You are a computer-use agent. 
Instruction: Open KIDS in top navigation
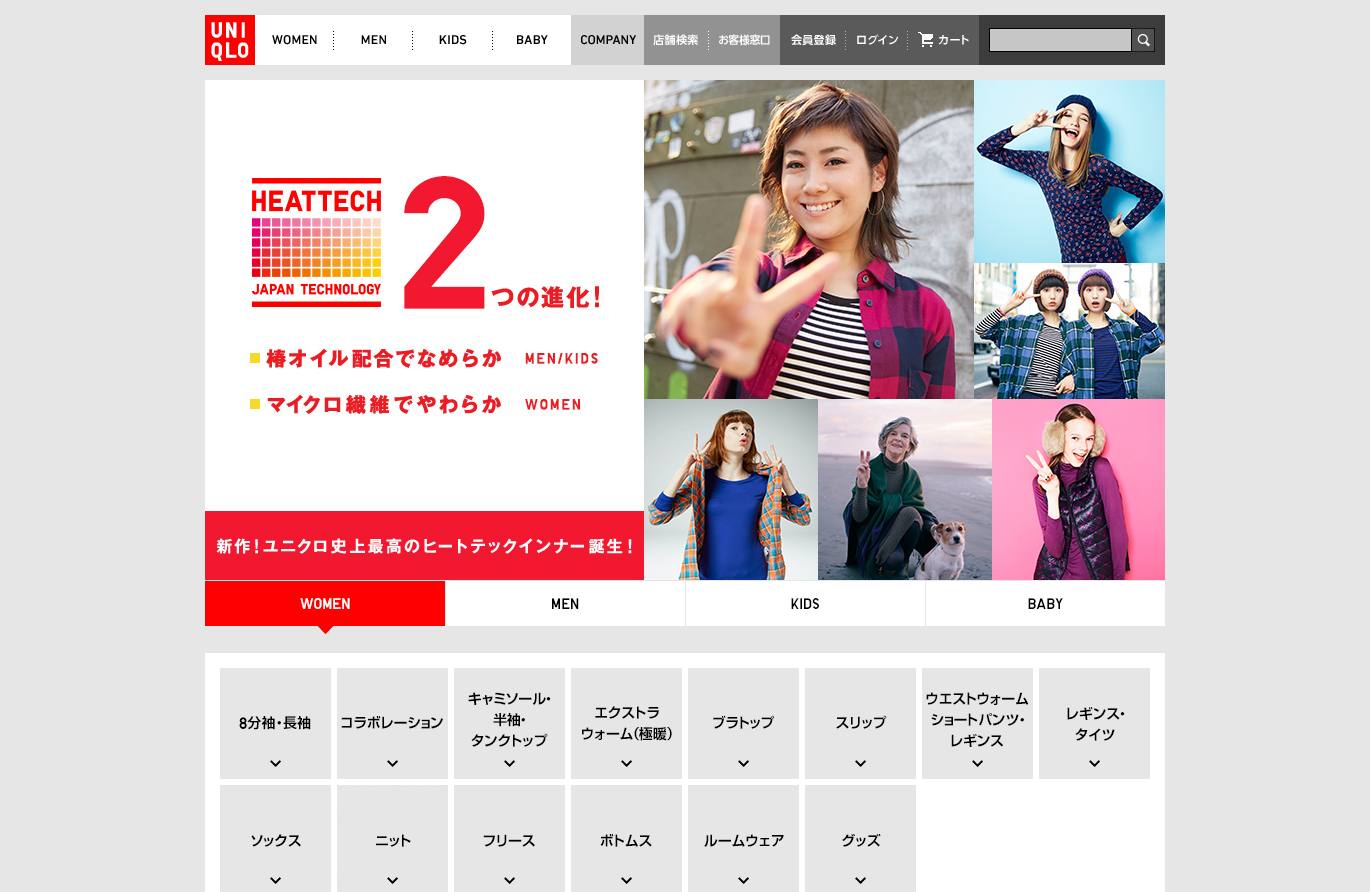[453, 40]
